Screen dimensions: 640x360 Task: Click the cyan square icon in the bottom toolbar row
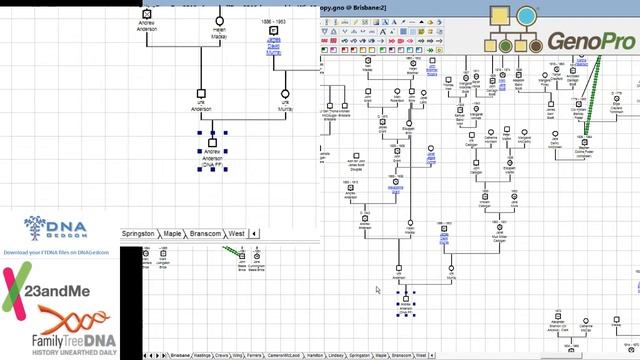[x=410, y=50]
